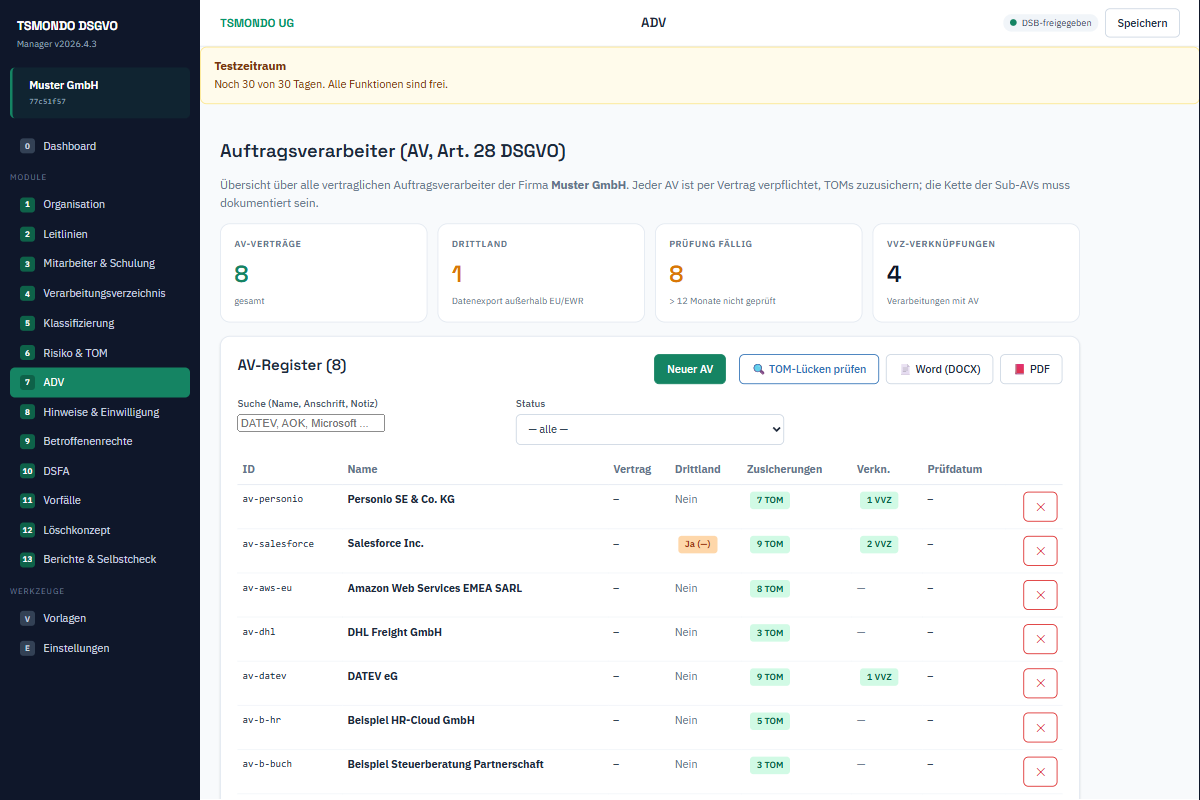1200x800 pixels.
Task: Click the Prüfung fällig summary card
Action: coord(758,273)
